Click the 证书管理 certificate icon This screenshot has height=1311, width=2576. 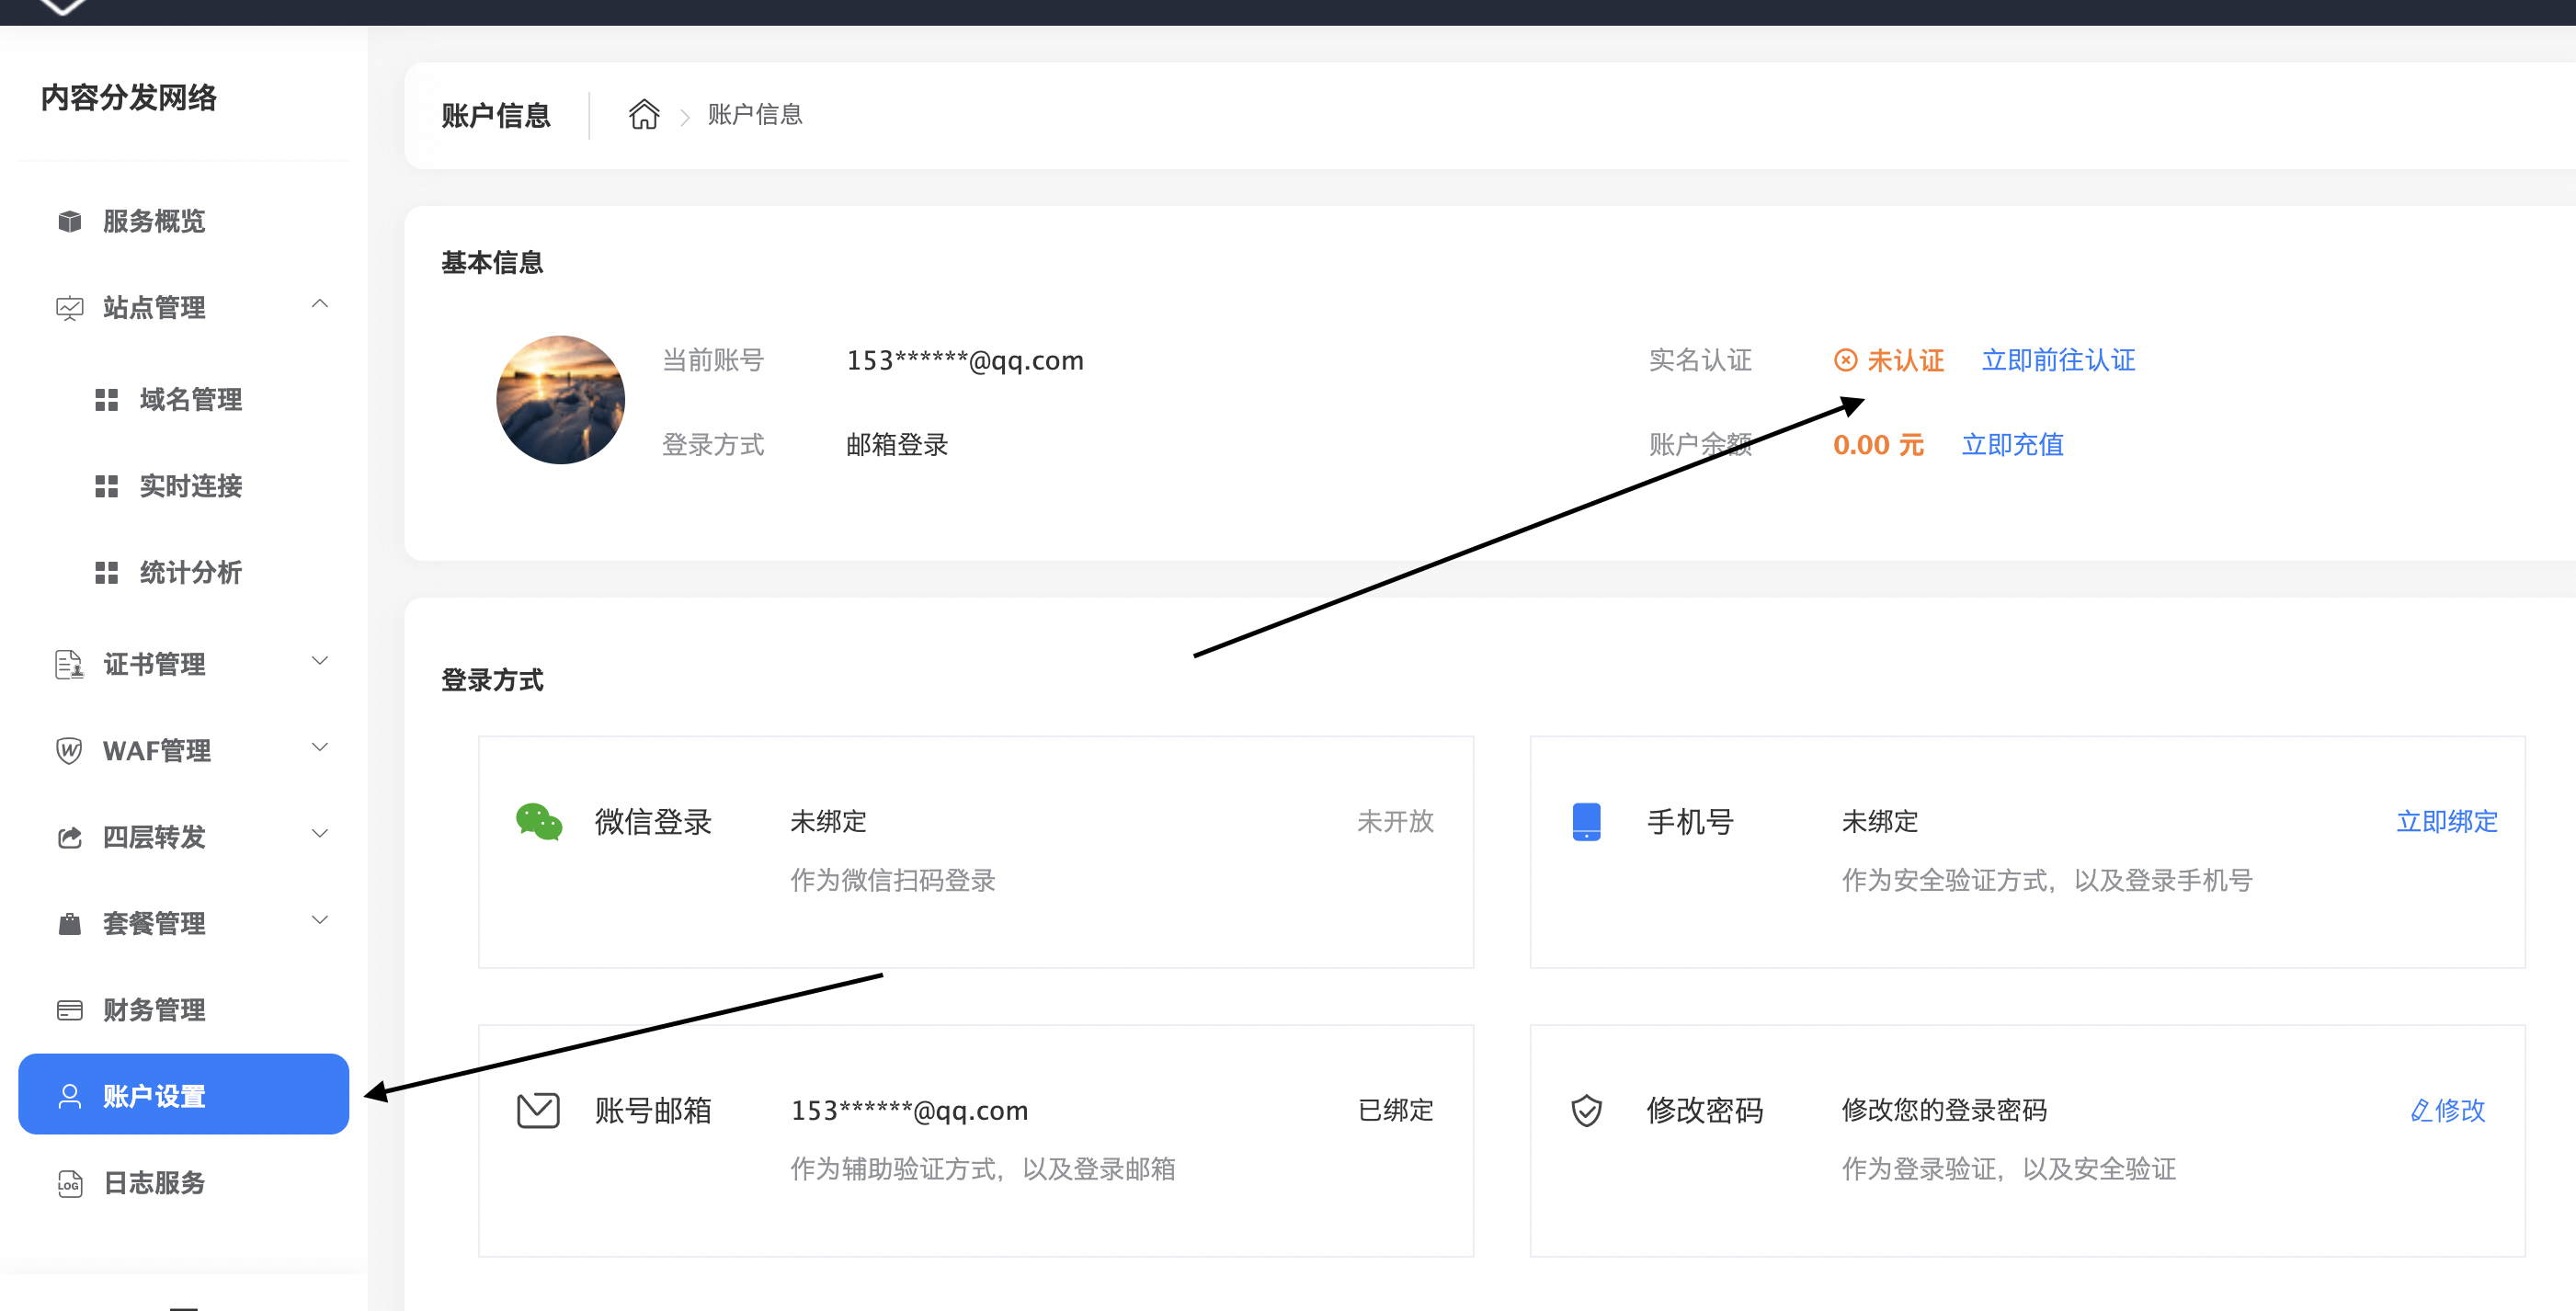[69, 664]
